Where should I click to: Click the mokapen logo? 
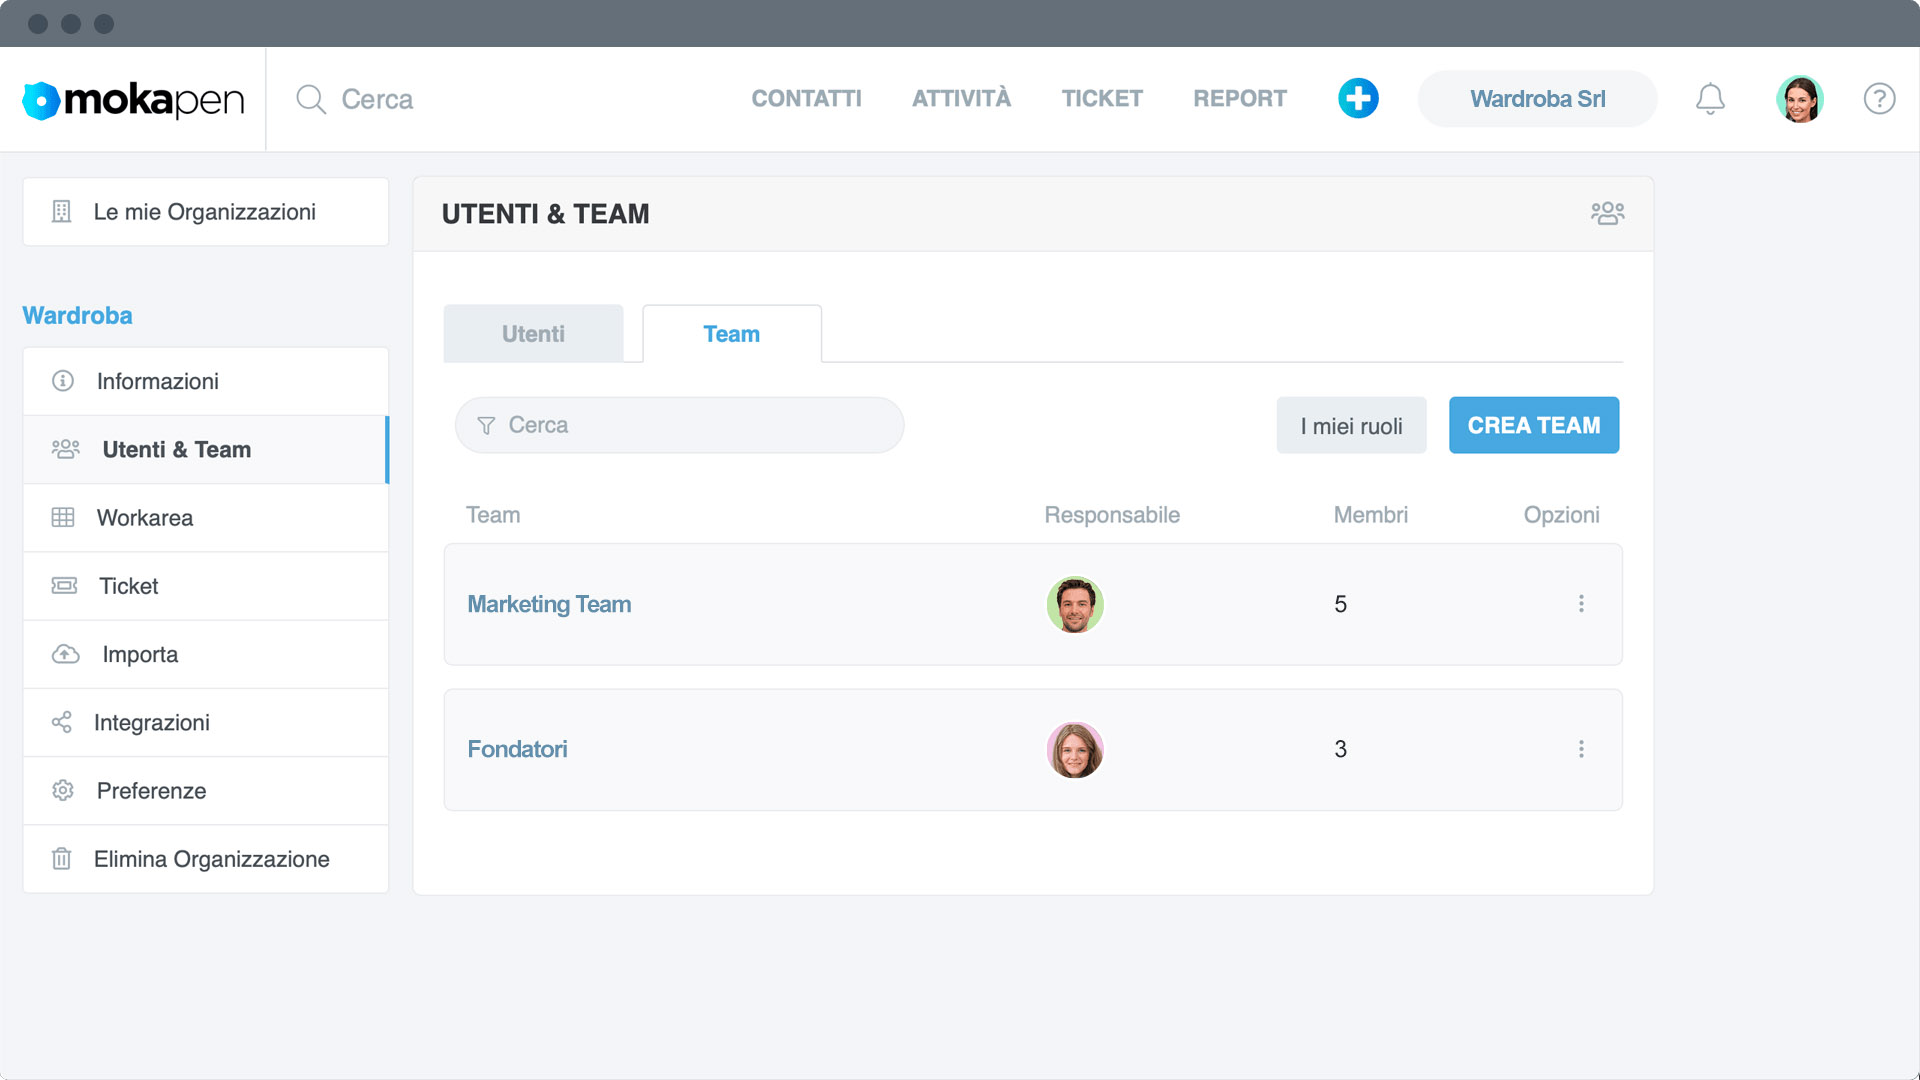(133, 99)
